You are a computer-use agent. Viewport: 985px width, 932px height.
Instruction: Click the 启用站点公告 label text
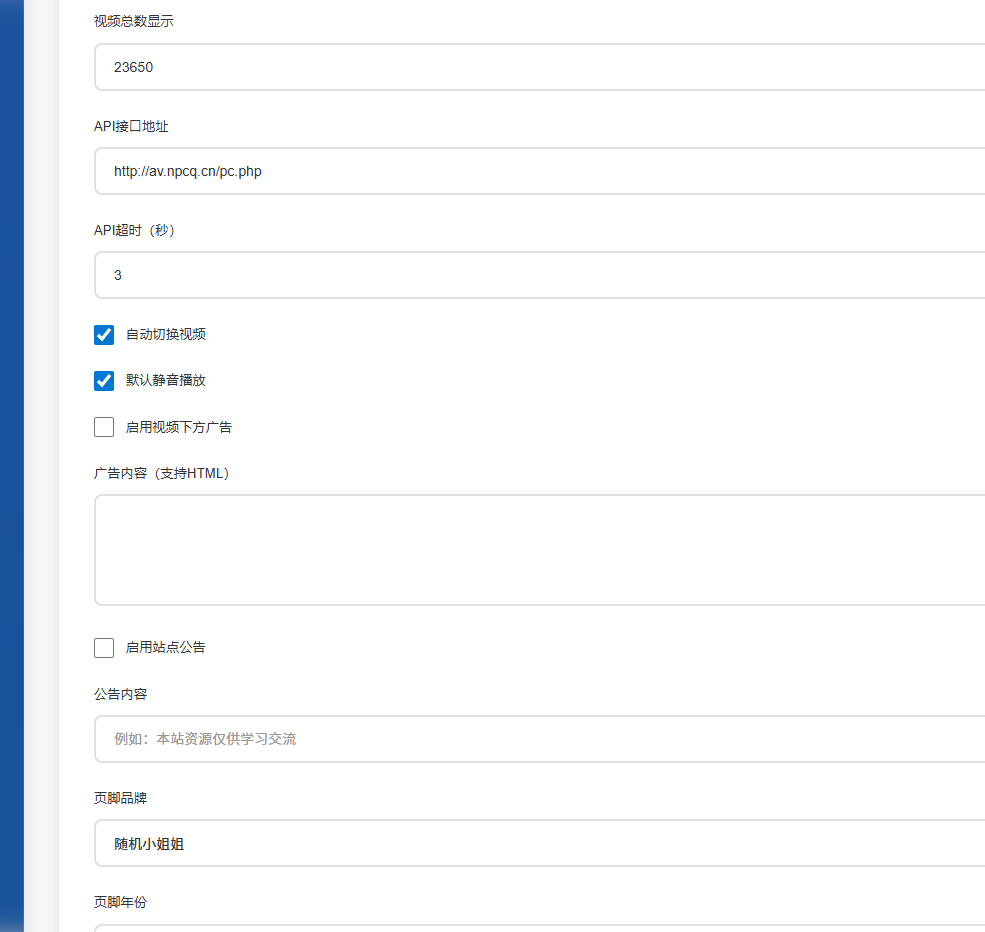coord(166,648)
